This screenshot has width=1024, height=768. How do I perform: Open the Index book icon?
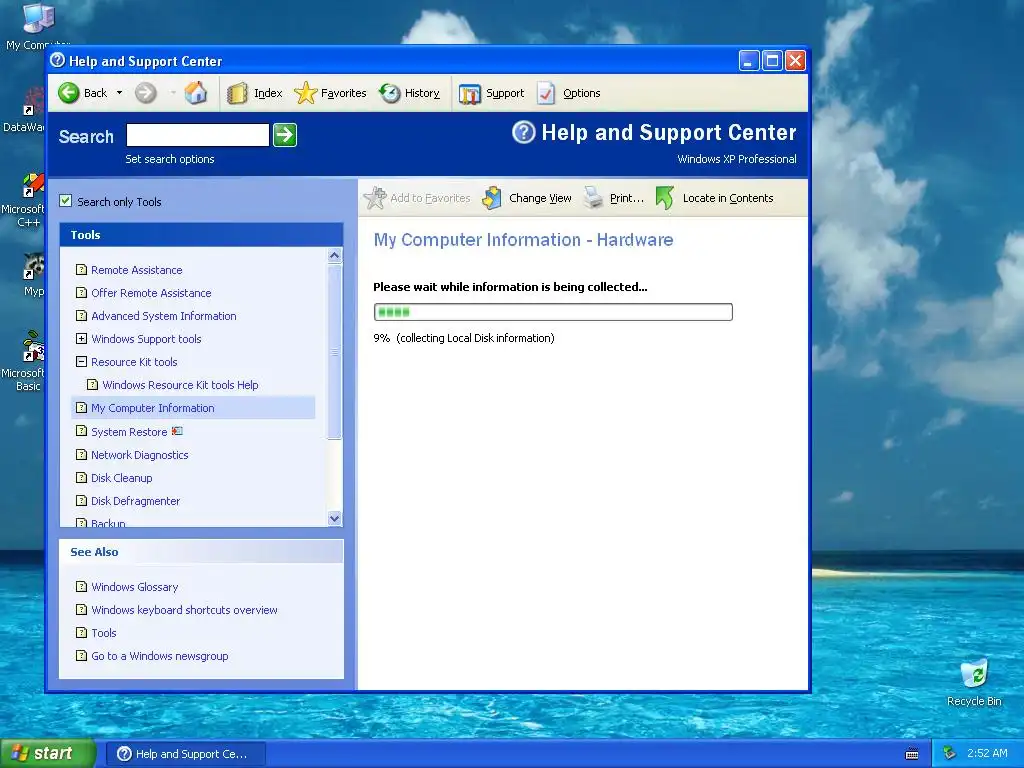point(237,93)
